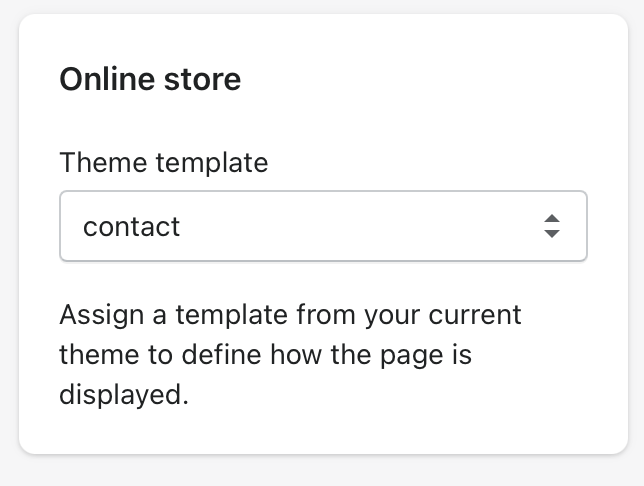Viewport: 644px width, 486px height.
Task: Click the up-down selector arrows icon
Action: [x=551, y=226]
